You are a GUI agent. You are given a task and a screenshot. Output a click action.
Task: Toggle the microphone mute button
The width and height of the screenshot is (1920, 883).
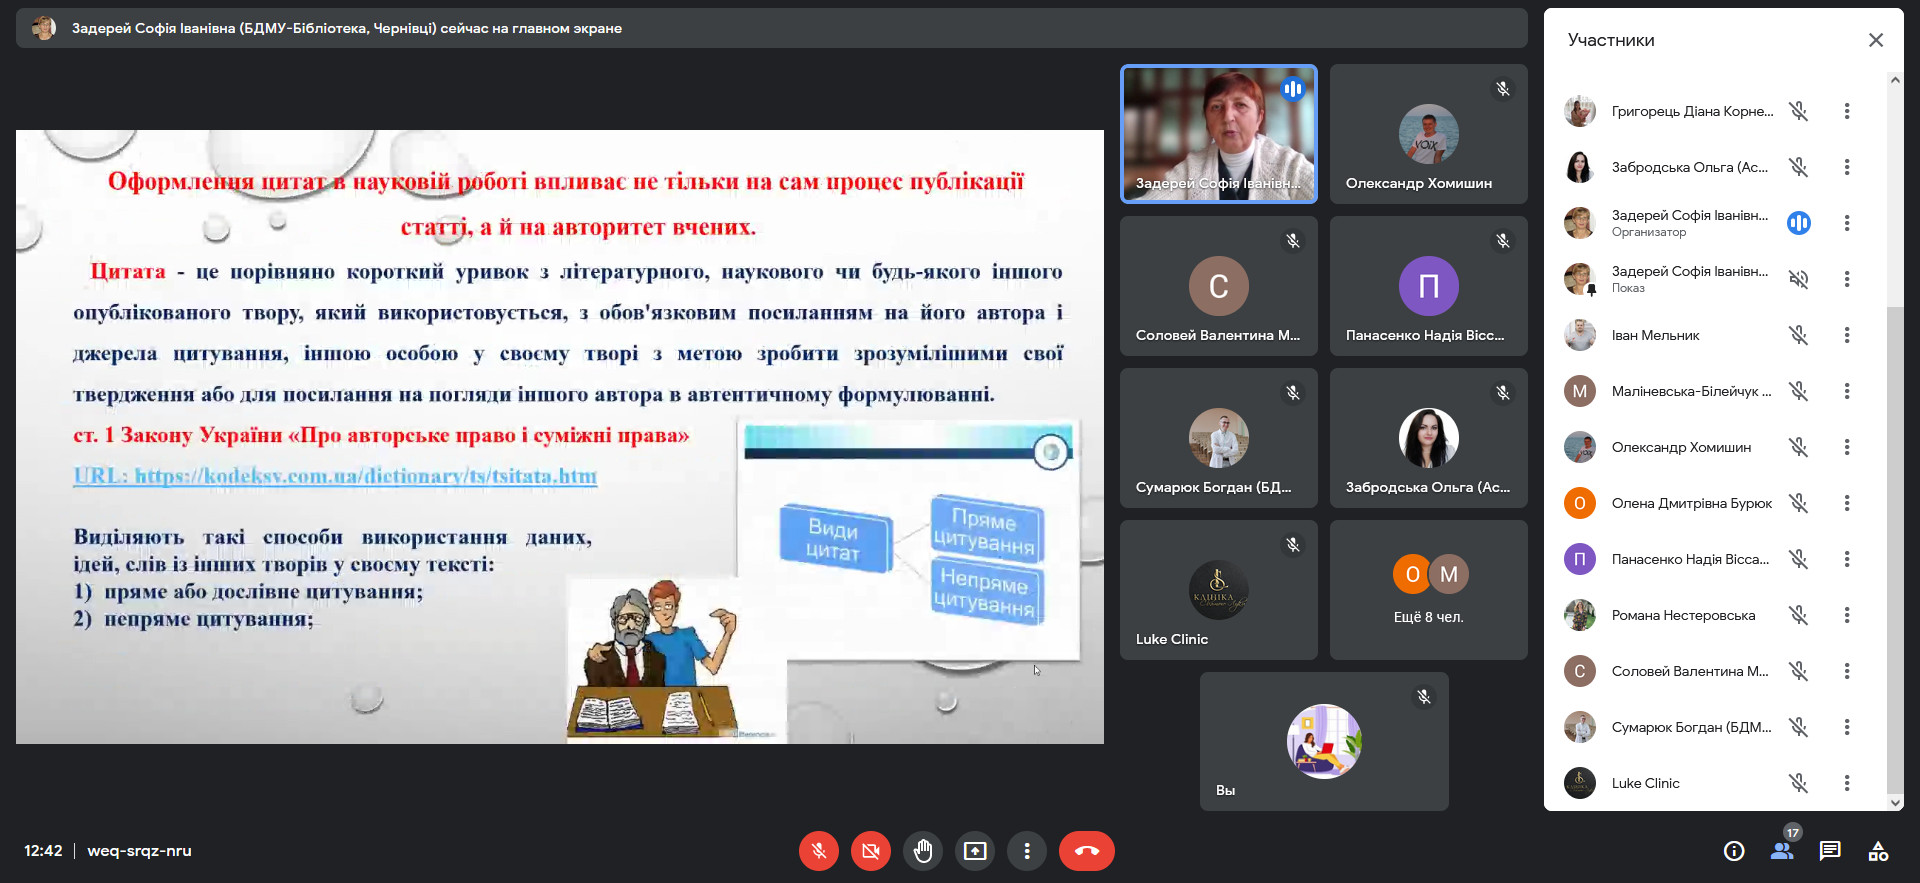pos(818,851)
